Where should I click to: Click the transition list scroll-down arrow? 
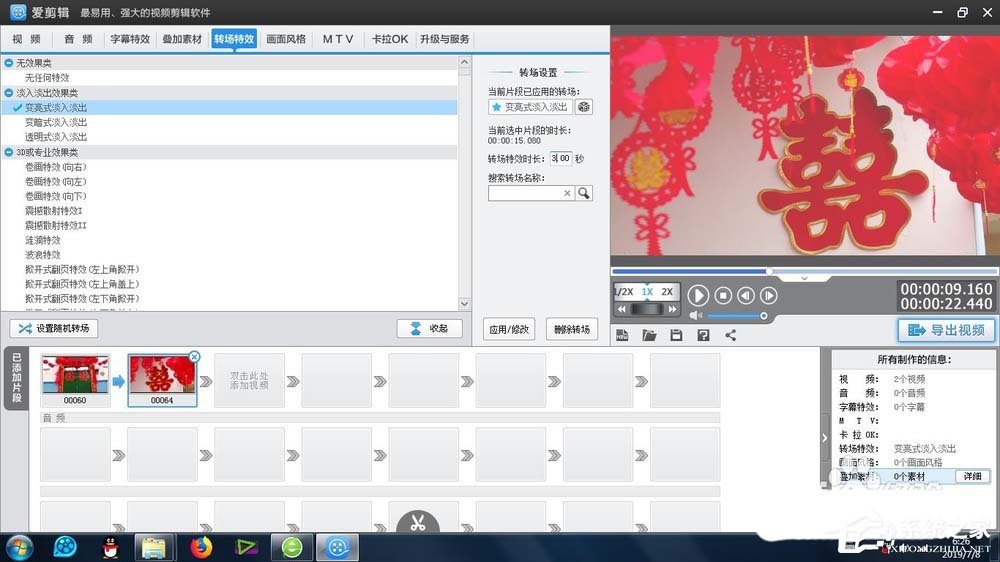click(464, 304)
